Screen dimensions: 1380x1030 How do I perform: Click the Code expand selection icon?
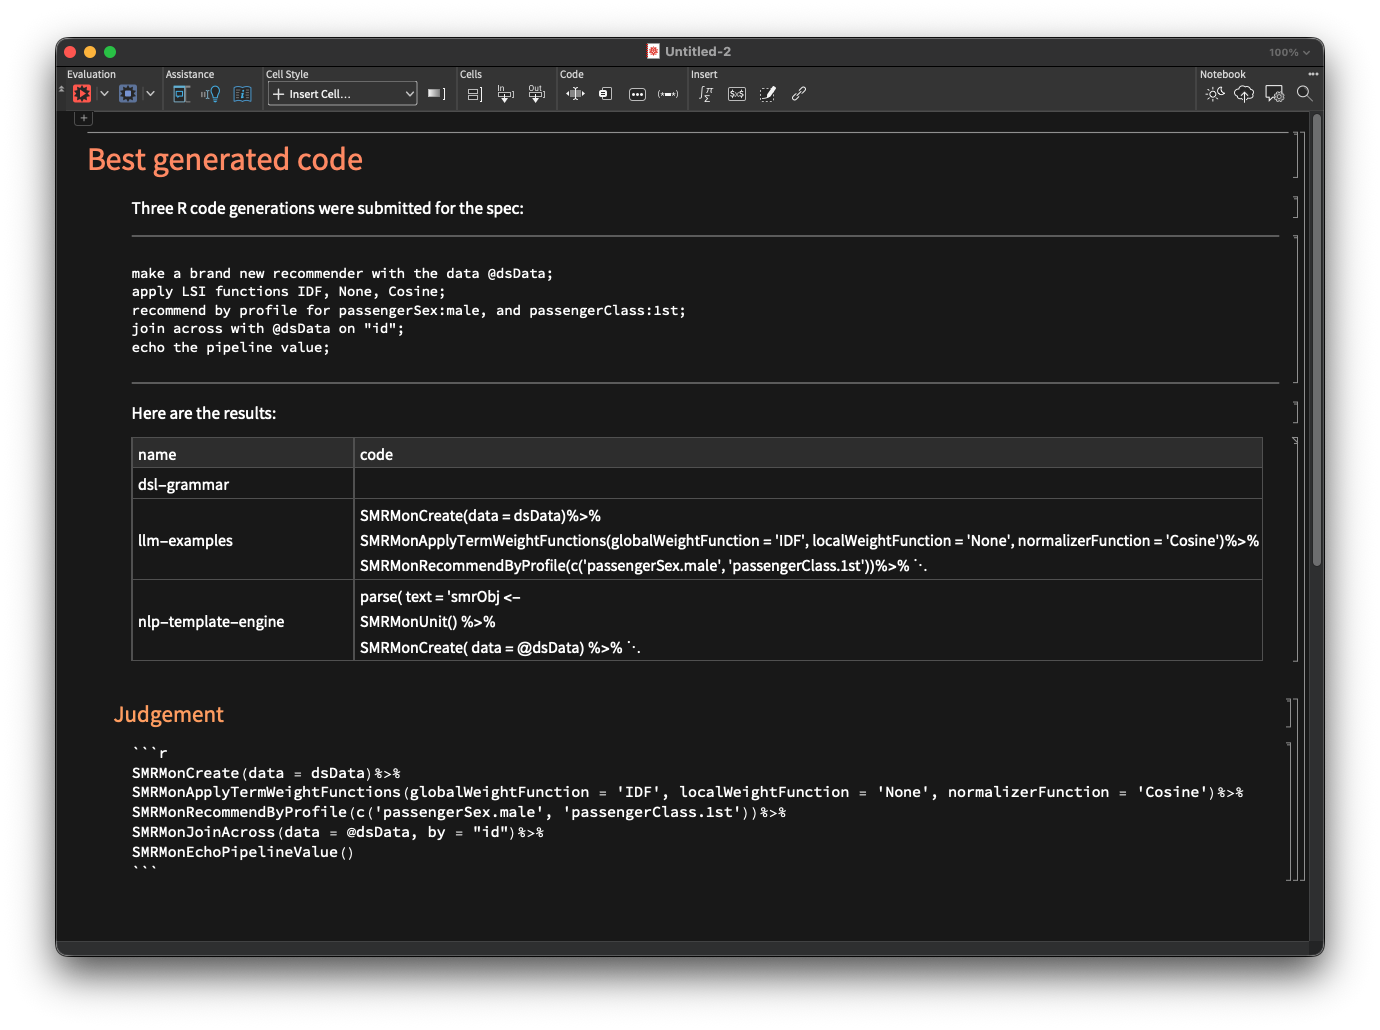575,94
